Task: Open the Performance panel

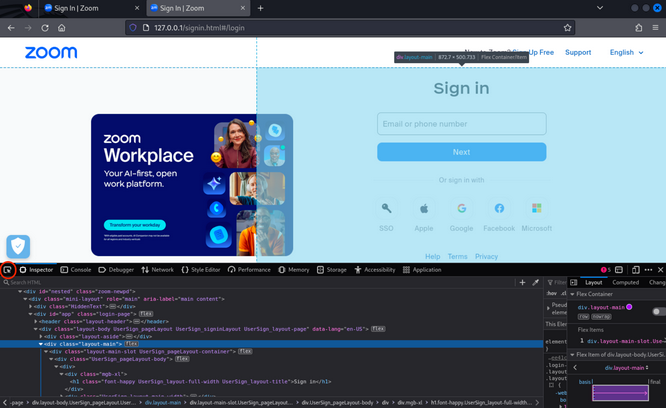Action: coord(249,270)
